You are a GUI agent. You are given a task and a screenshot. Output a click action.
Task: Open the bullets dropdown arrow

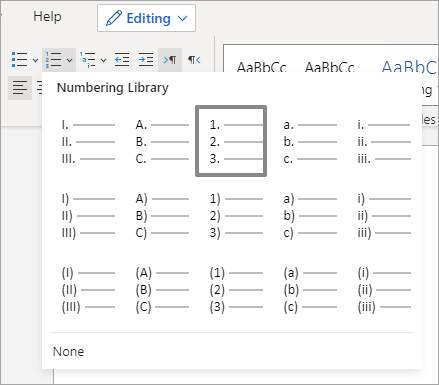pos(35,60)
